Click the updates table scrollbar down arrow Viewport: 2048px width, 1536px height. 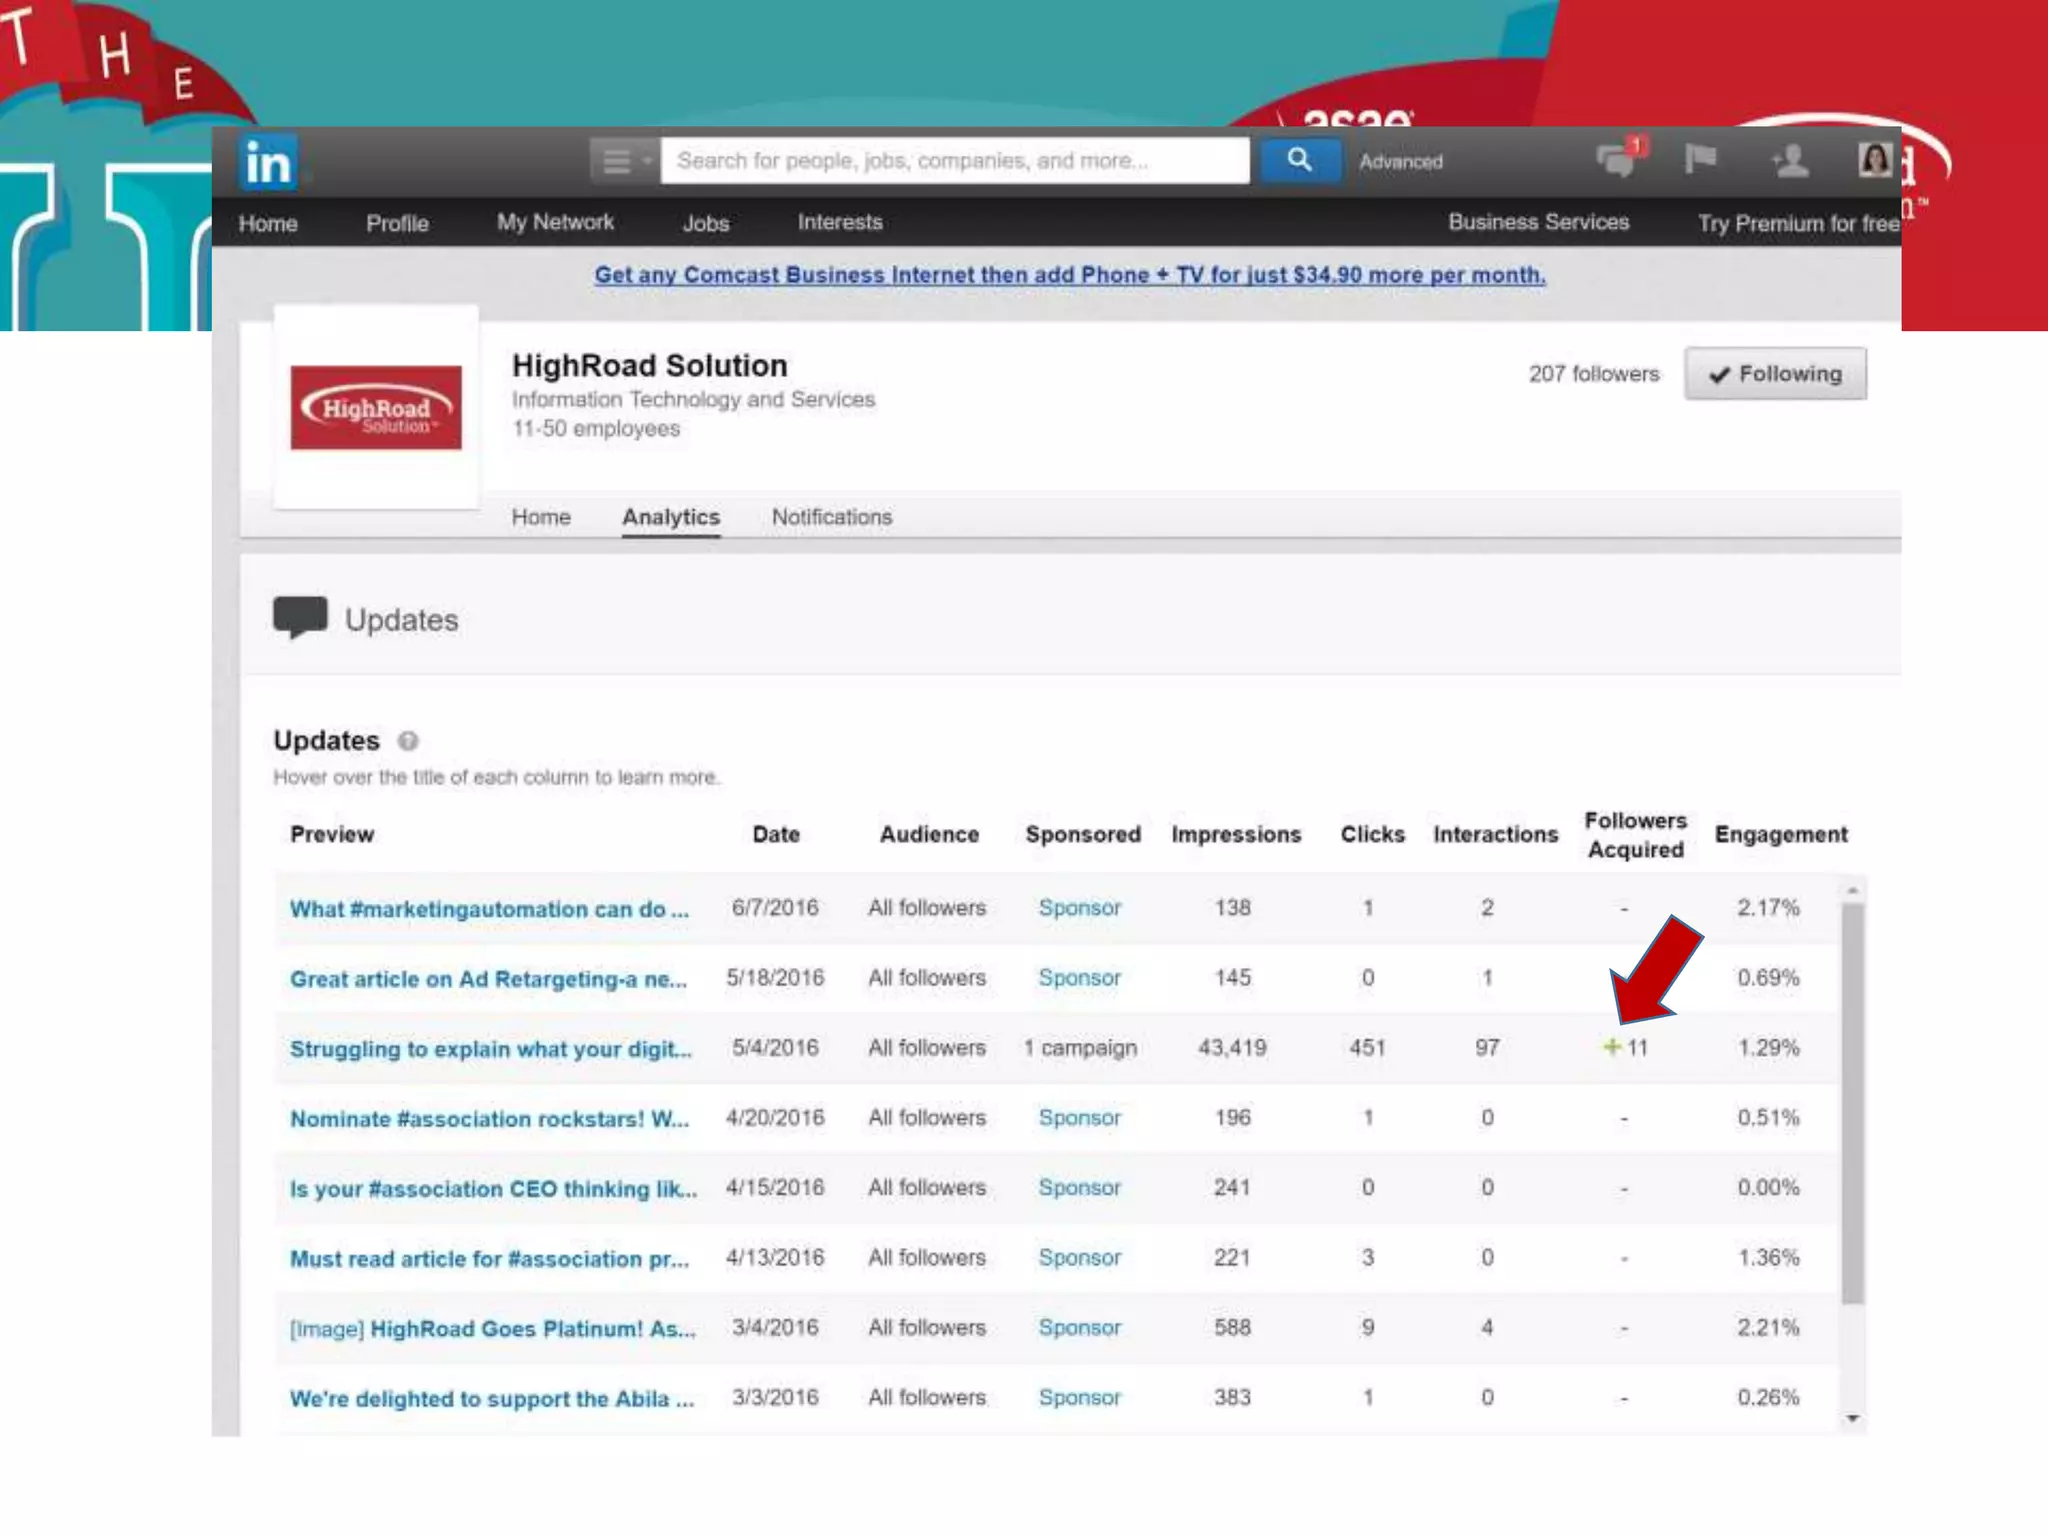(x=1852, y=1418)
